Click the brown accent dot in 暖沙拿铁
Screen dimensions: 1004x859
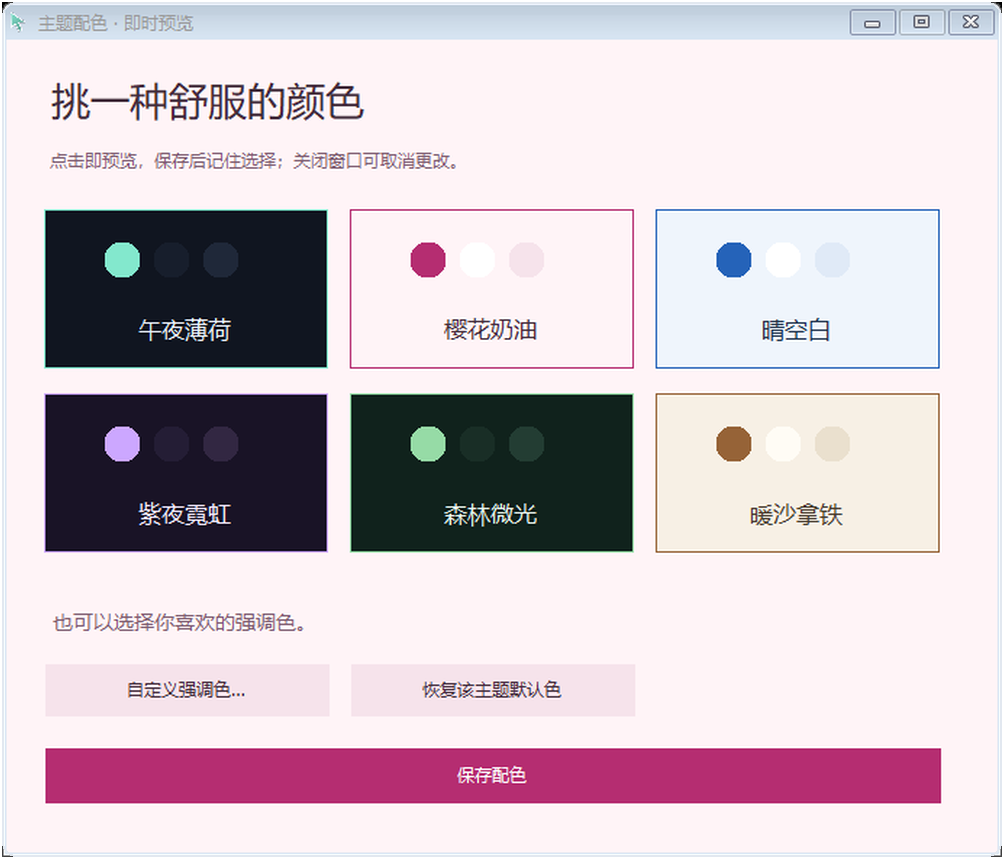tap(734, 444)
